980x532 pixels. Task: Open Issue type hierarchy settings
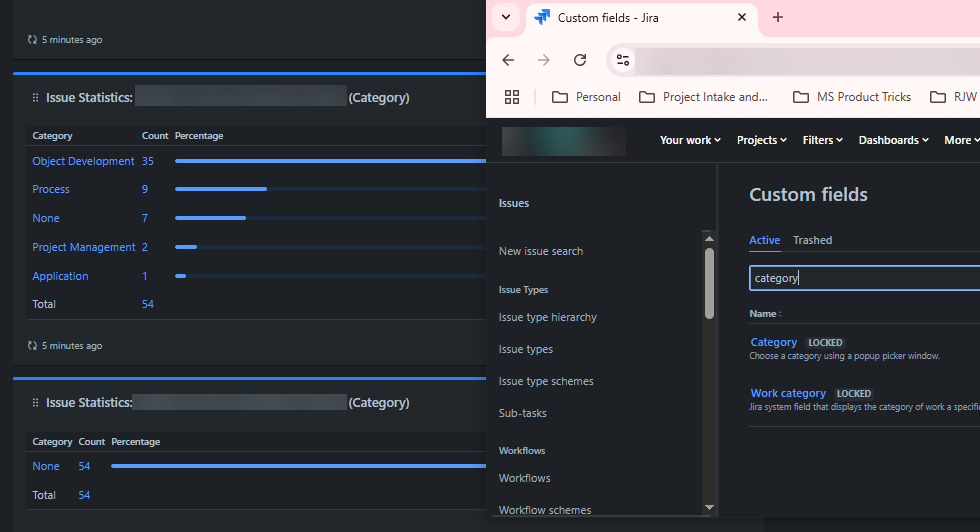(x=548, y=318)
